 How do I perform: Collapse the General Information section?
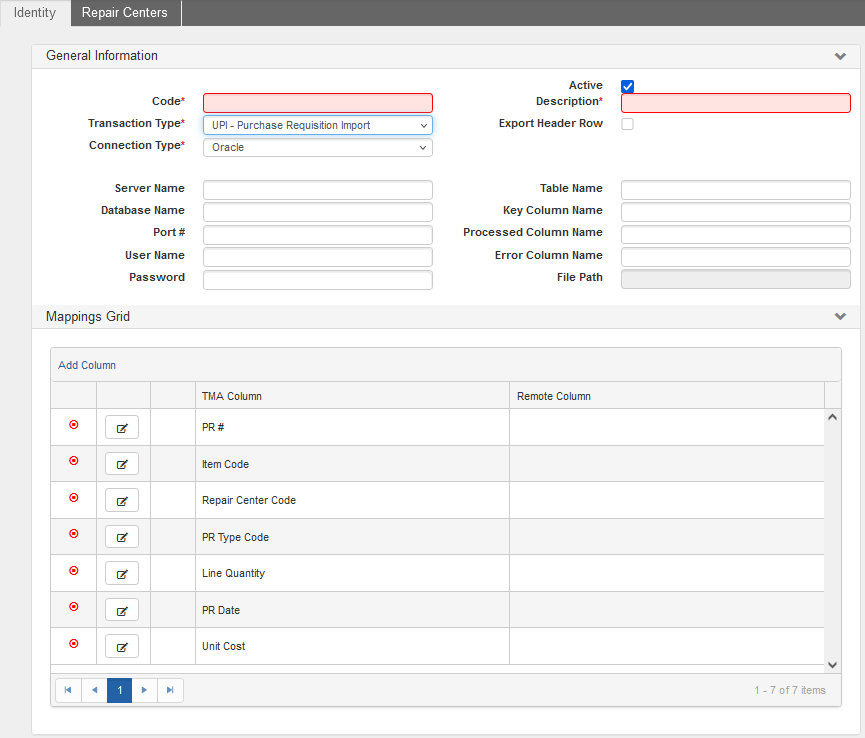coord(840,57)
